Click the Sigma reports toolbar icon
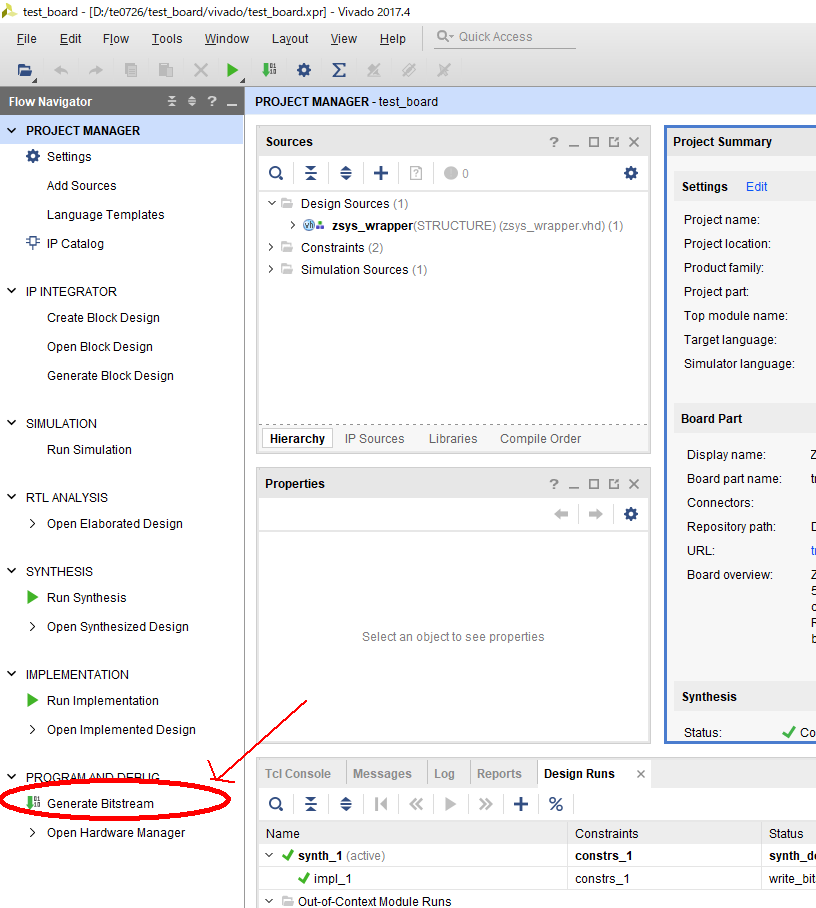The image size is (816, 908). 339,70
